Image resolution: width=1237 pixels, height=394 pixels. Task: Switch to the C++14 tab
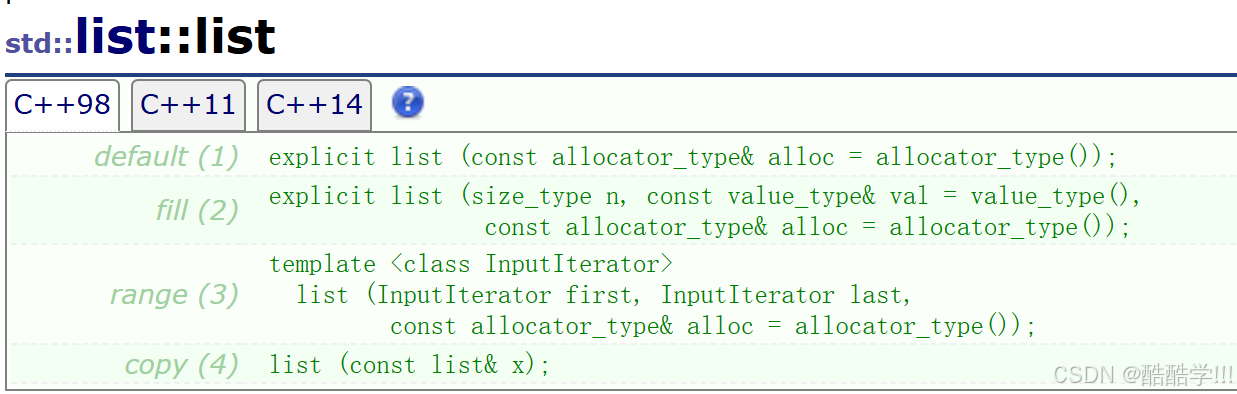(314, 105)
